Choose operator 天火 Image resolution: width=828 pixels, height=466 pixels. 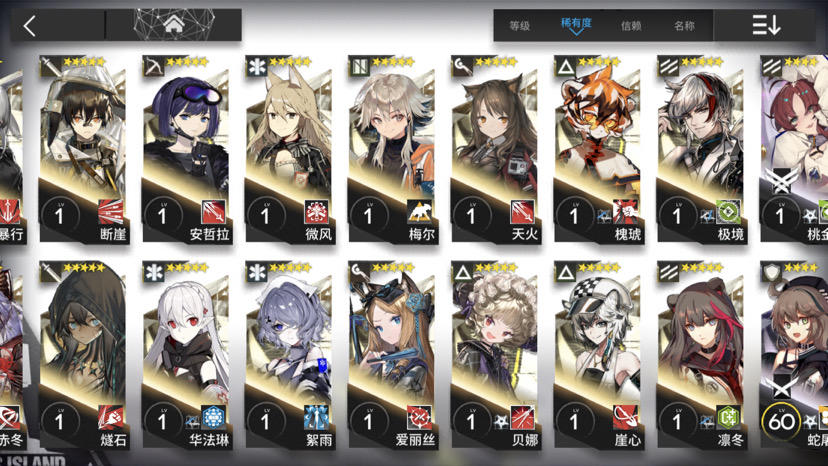tap(495, 150)
